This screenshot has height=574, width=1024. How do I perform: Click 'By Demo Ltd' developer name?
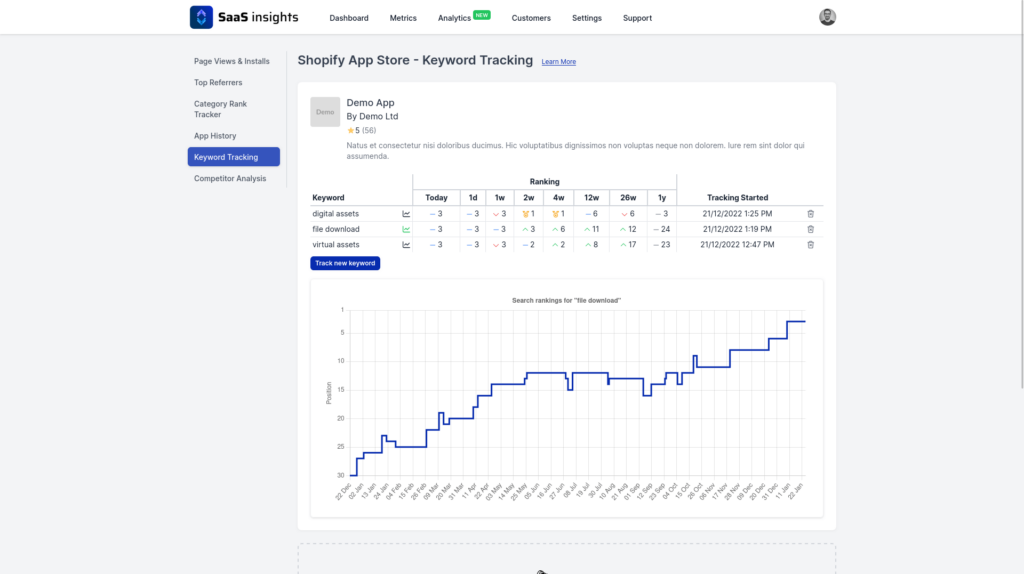(x=372, y=116)
